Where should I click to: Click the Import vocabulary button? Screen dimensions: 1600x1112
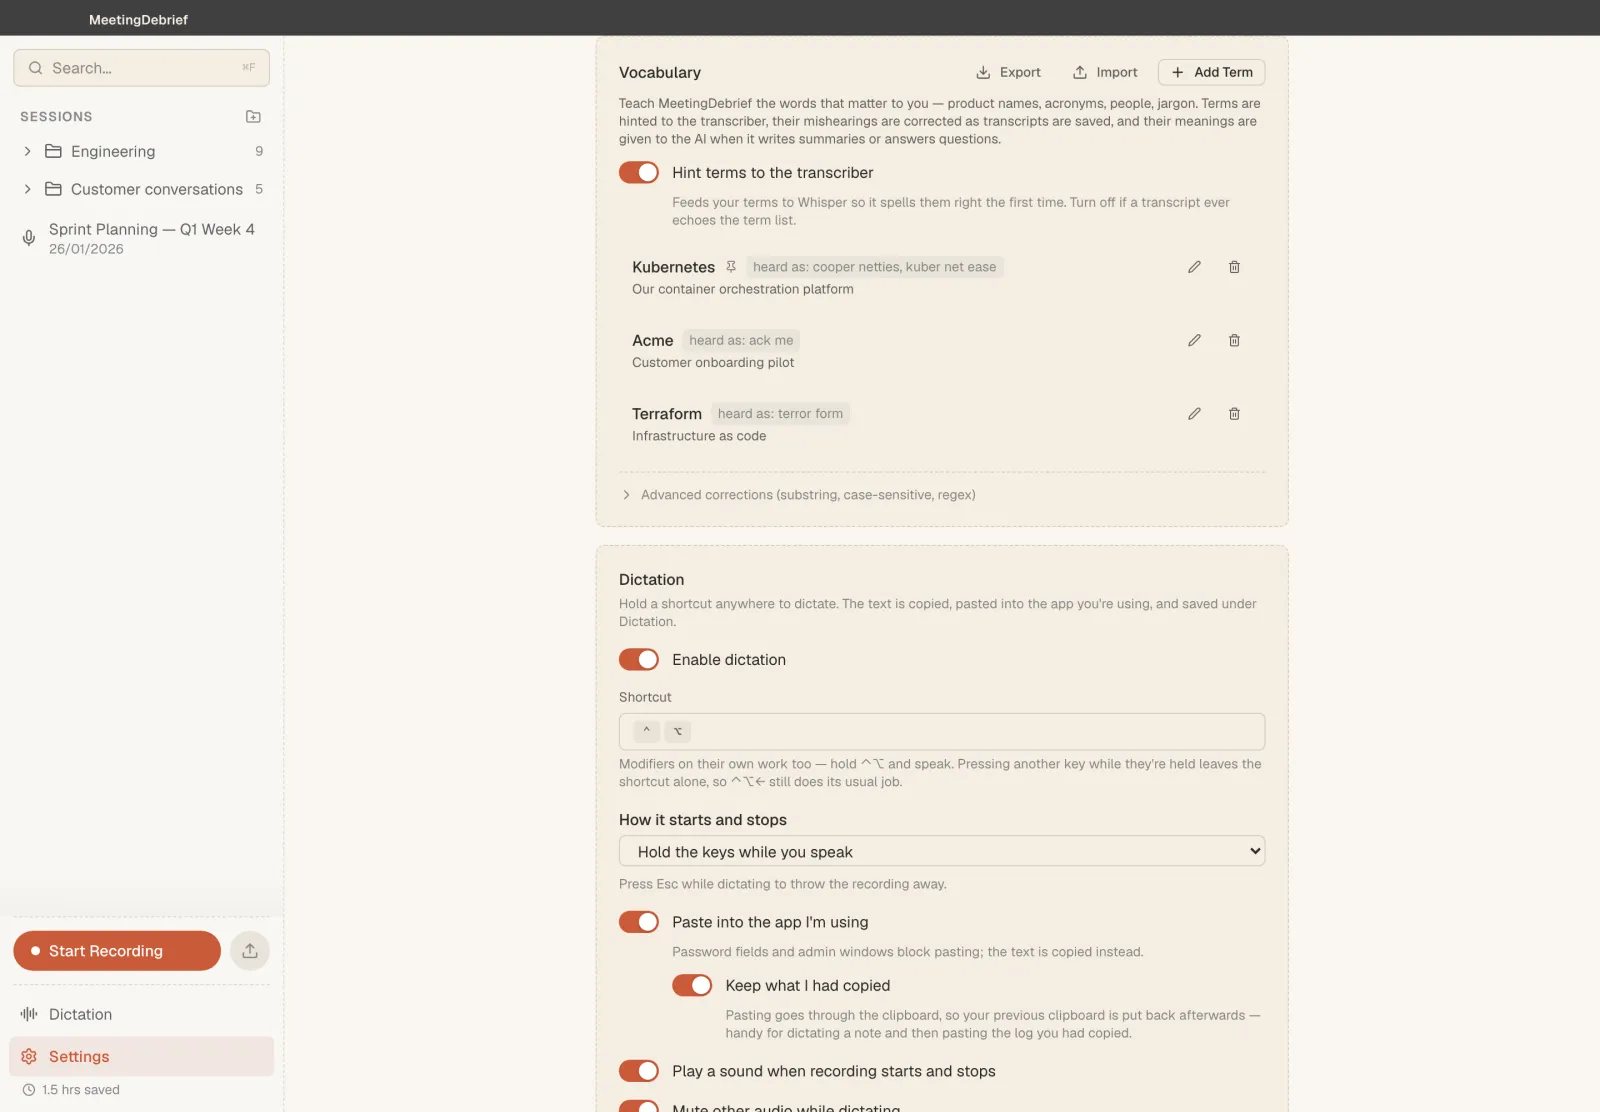coord(1105,72)
